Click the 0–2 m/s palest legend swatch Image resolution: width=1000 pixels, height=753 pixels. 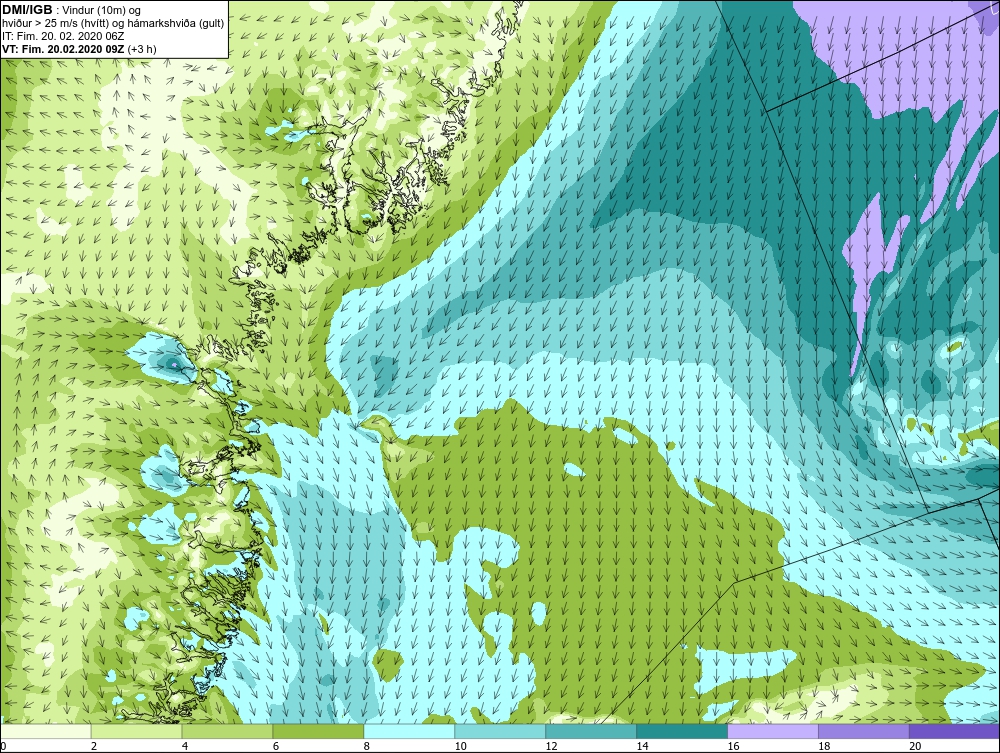(x=46, y=731)
